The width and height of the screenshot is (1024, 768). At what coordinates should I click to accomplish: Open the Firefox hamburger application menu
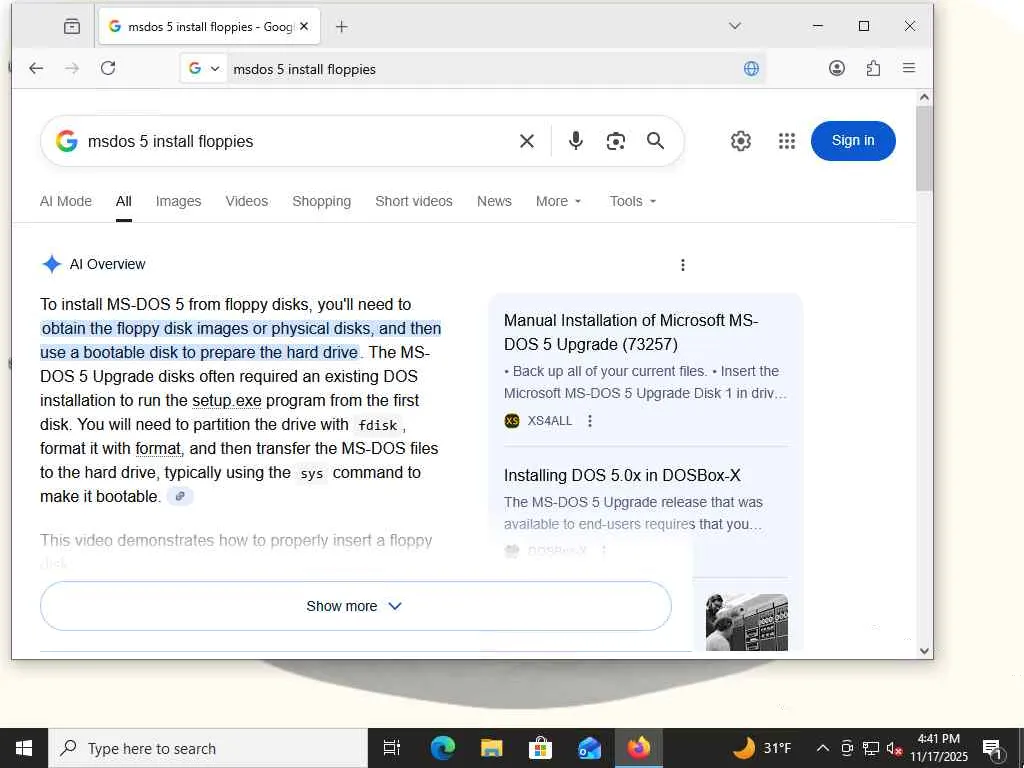coord(908,68)
